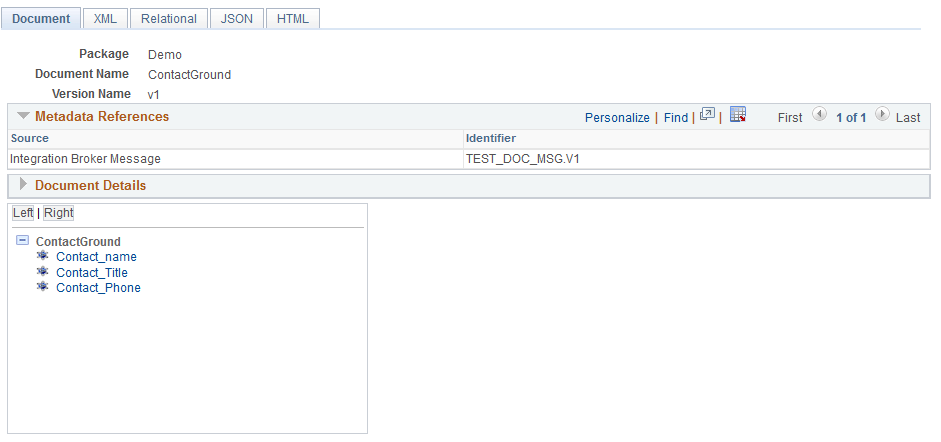Expand the Document Details section
The height and width of the screenshot is (442, 941).
[x=23, y=185]
